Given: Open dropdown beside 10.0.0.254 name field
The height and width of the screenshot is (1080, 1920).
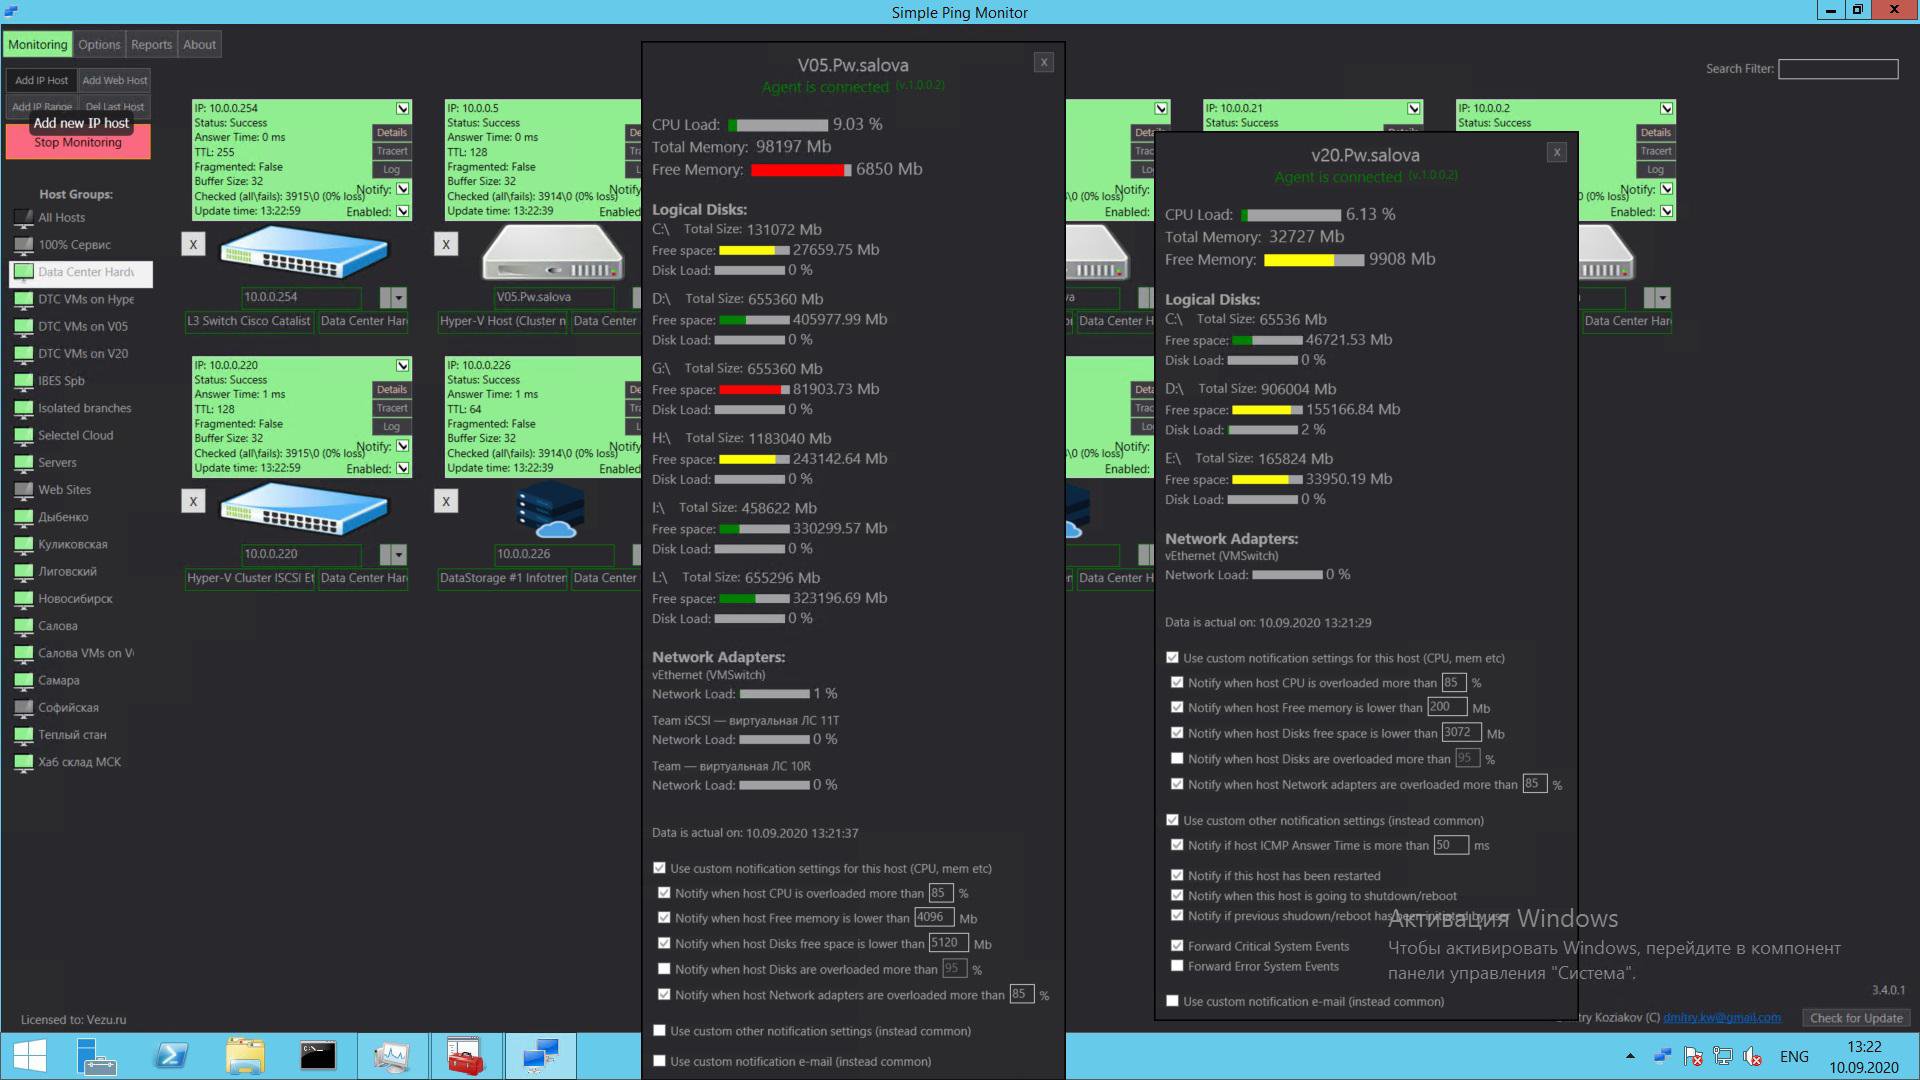Looking at the screenshot, I should (398, 297).
